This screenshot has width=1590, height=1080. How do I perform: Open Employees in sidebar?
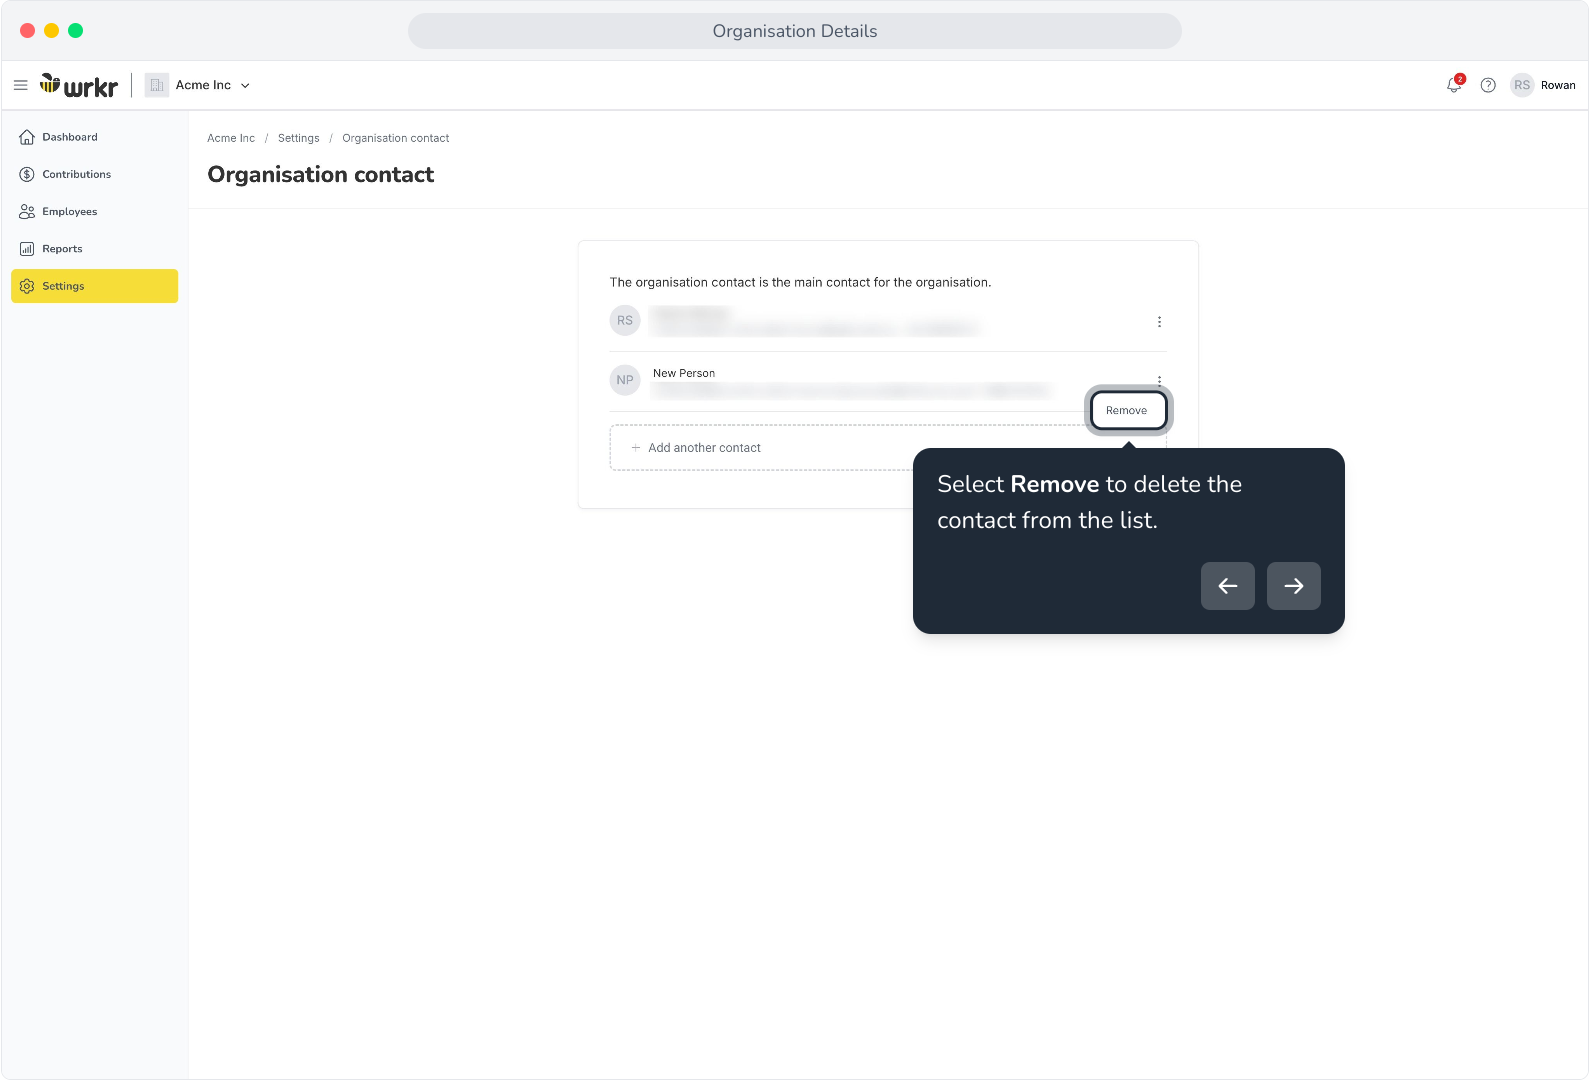tap(94, 211)
